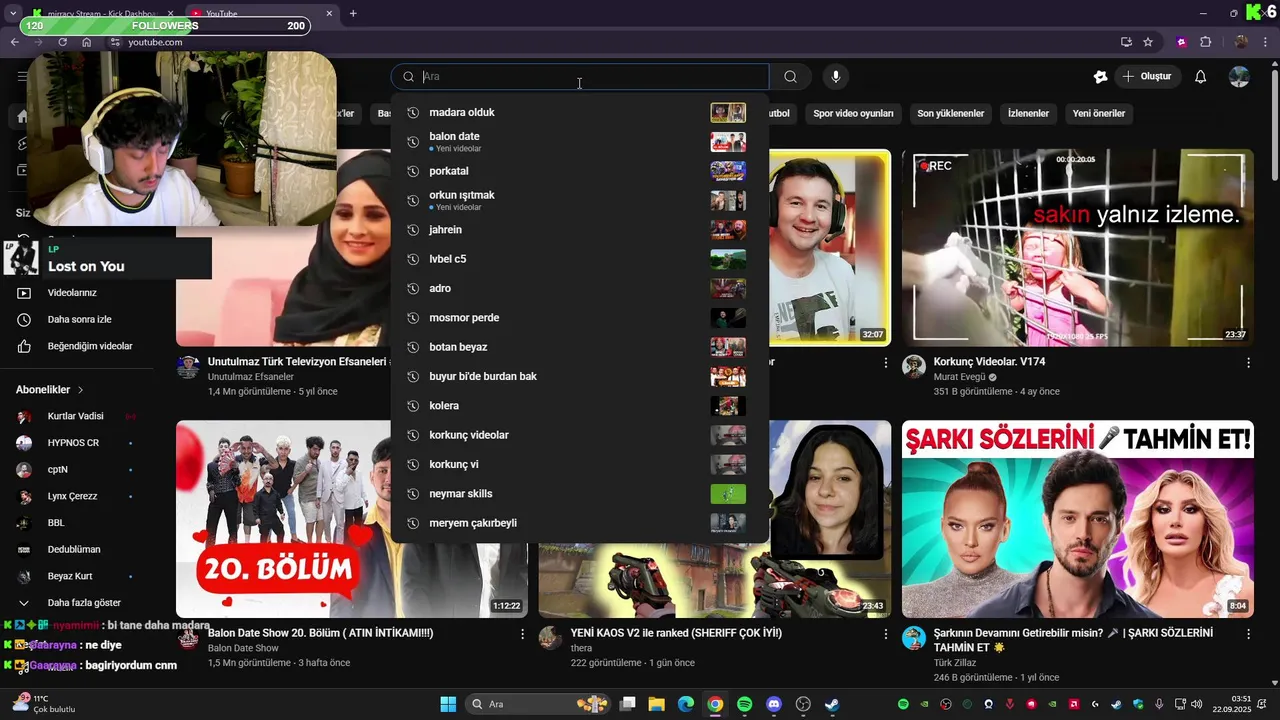Click the 'botan beyaz' suggestion text

[x=458, y=347]
